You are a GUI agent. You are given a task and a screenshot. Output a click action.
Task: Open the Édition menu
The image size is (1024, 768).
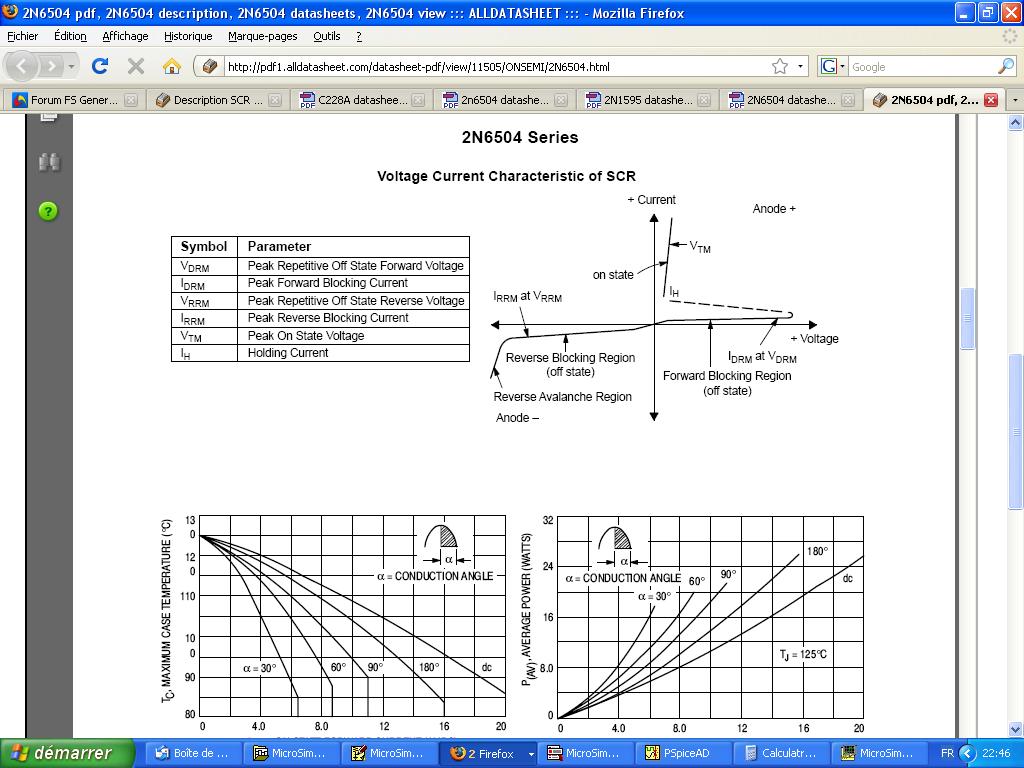click(71, 37)
